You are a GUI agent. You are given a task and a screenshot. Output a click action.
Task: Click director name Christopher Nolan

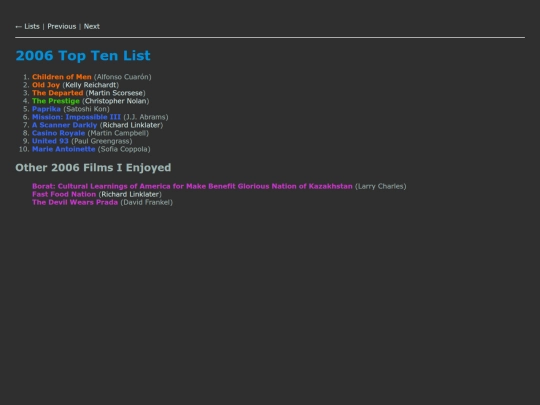[116, 101]
